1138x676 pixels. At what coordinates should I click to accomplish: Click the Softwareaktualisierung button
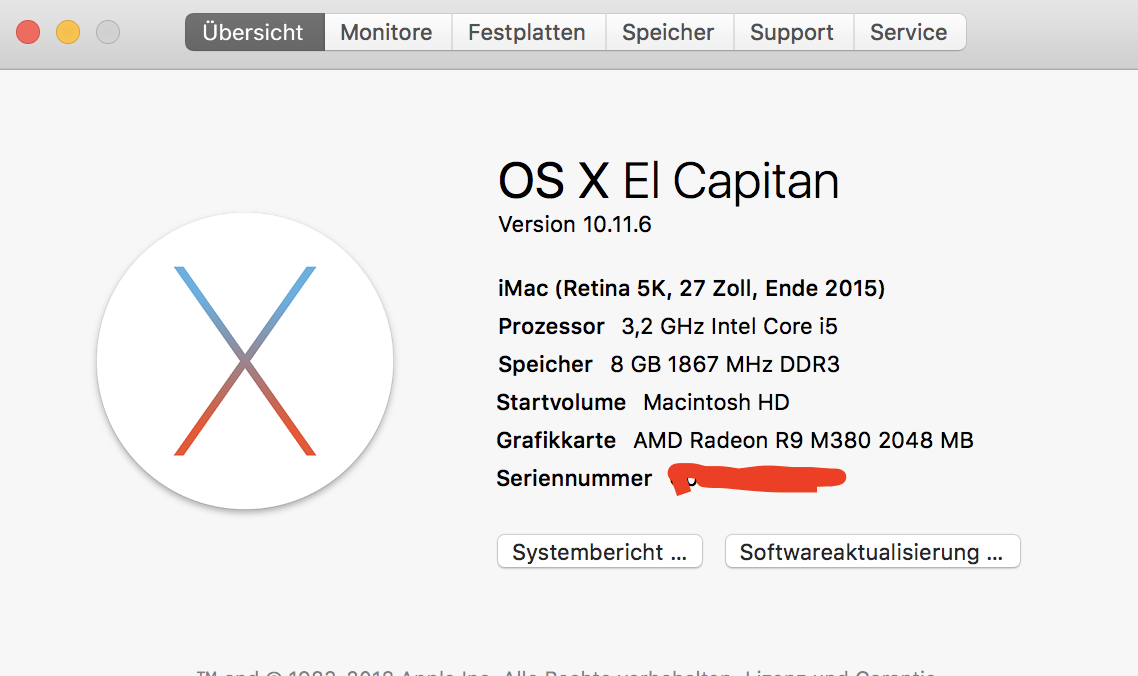pos(872,552)
